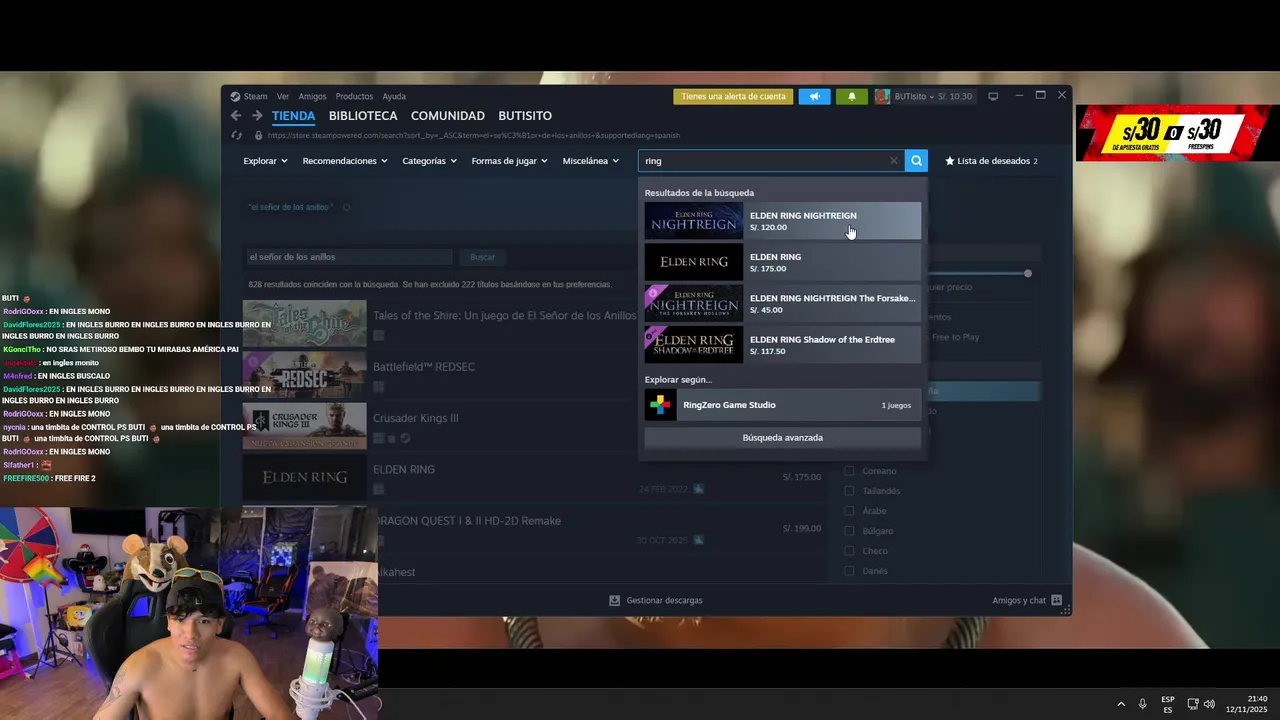
Task: Click the blue magnifier search button
Action: [916, 161]
